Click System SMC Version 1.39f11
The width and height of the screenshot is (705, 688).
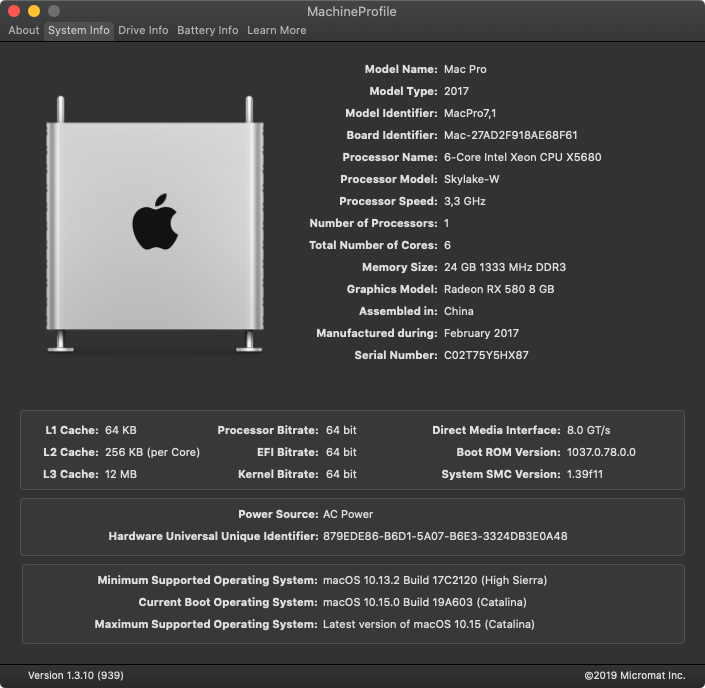tap(585, 474)
